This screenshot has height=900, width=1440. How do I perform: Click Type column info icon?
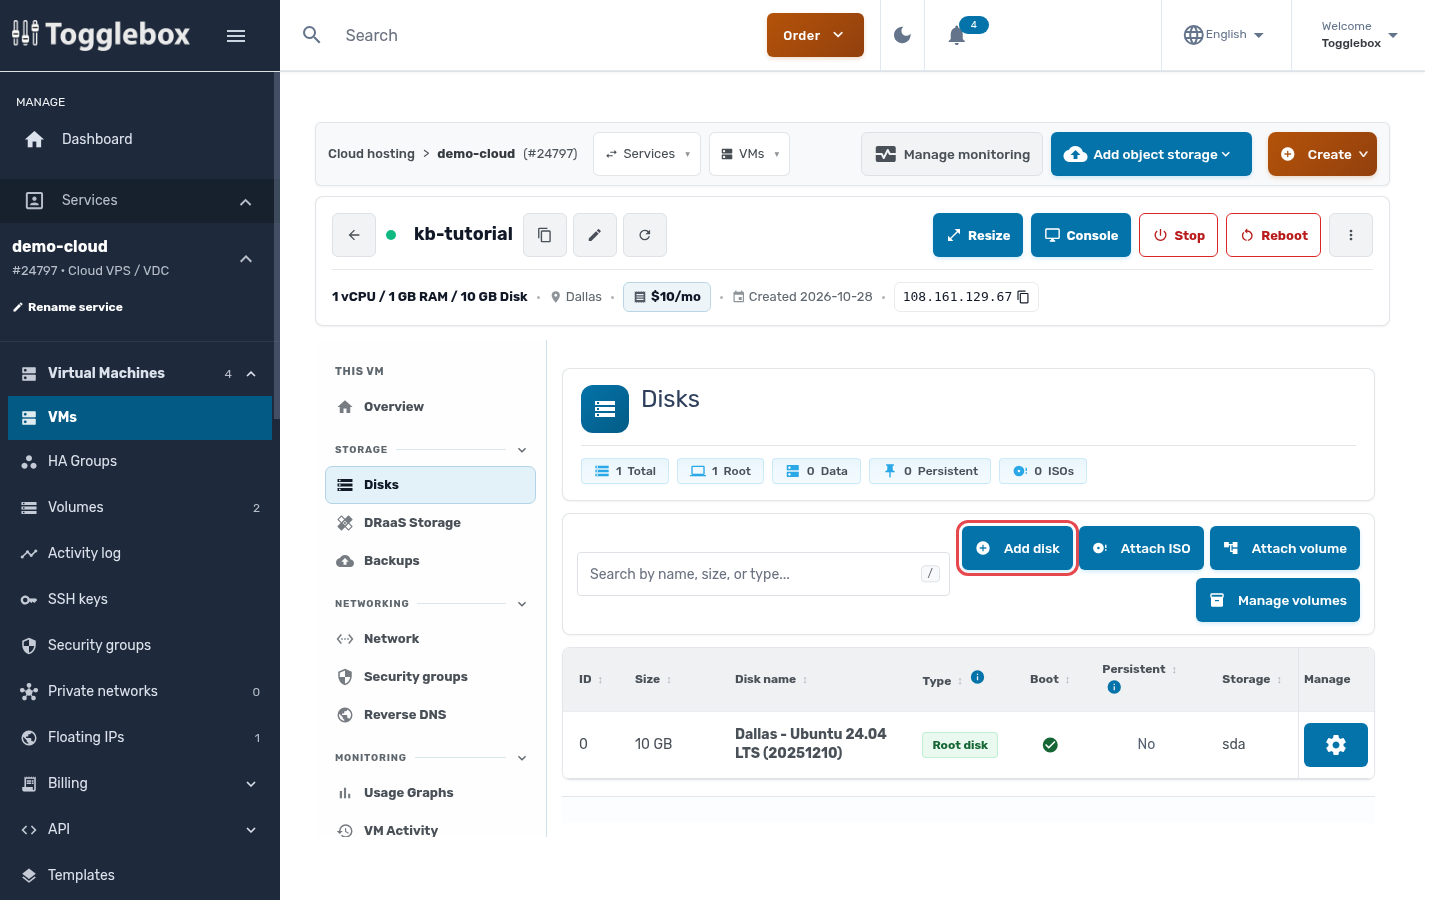(x=978, y=677)
